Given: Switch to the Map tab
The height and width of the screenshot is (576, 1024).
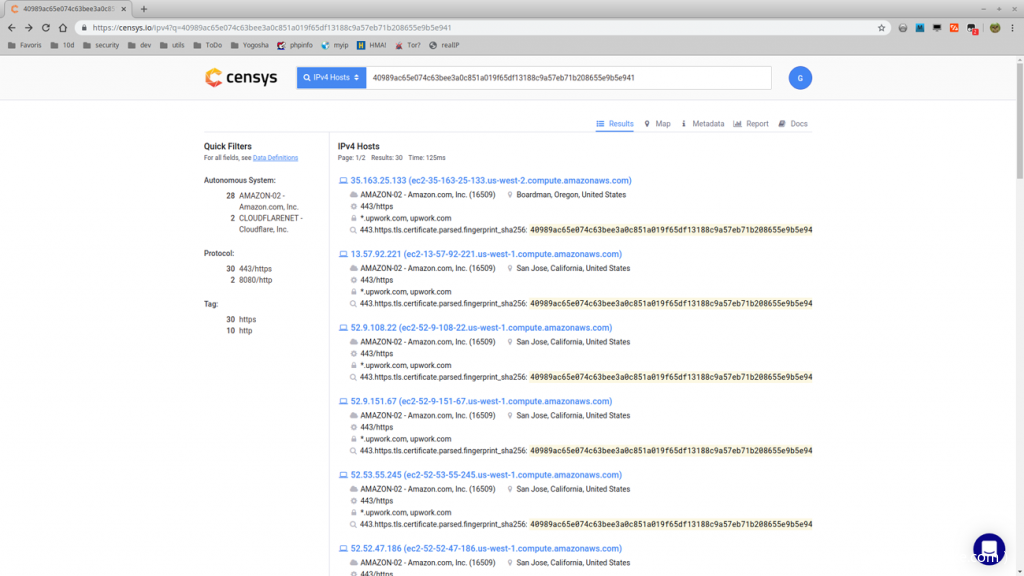Looking at the screenshot, I should click(x=657, y=123).
